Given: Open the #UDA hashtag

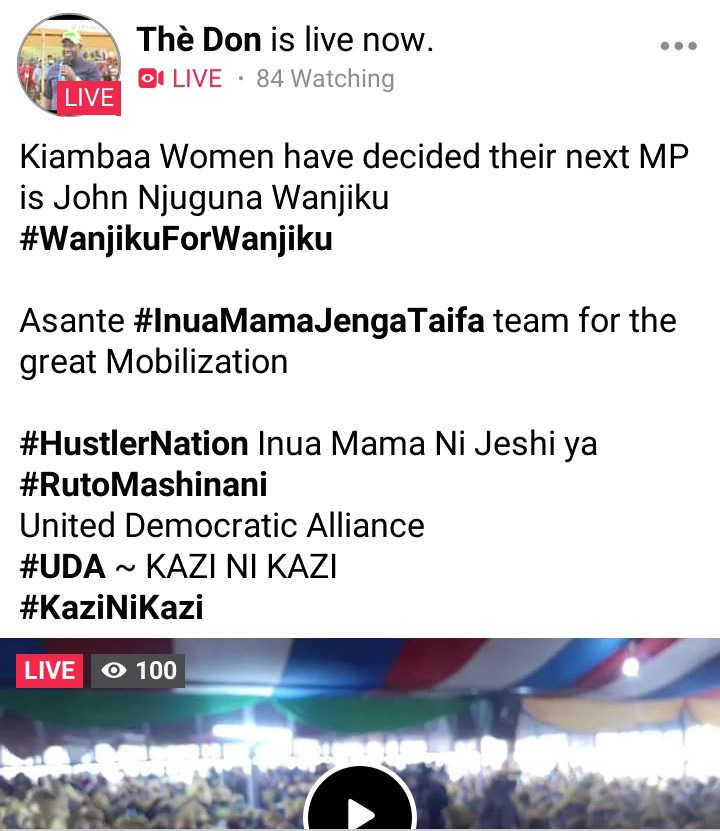Looking at the screenshot, I should (63, 566).
